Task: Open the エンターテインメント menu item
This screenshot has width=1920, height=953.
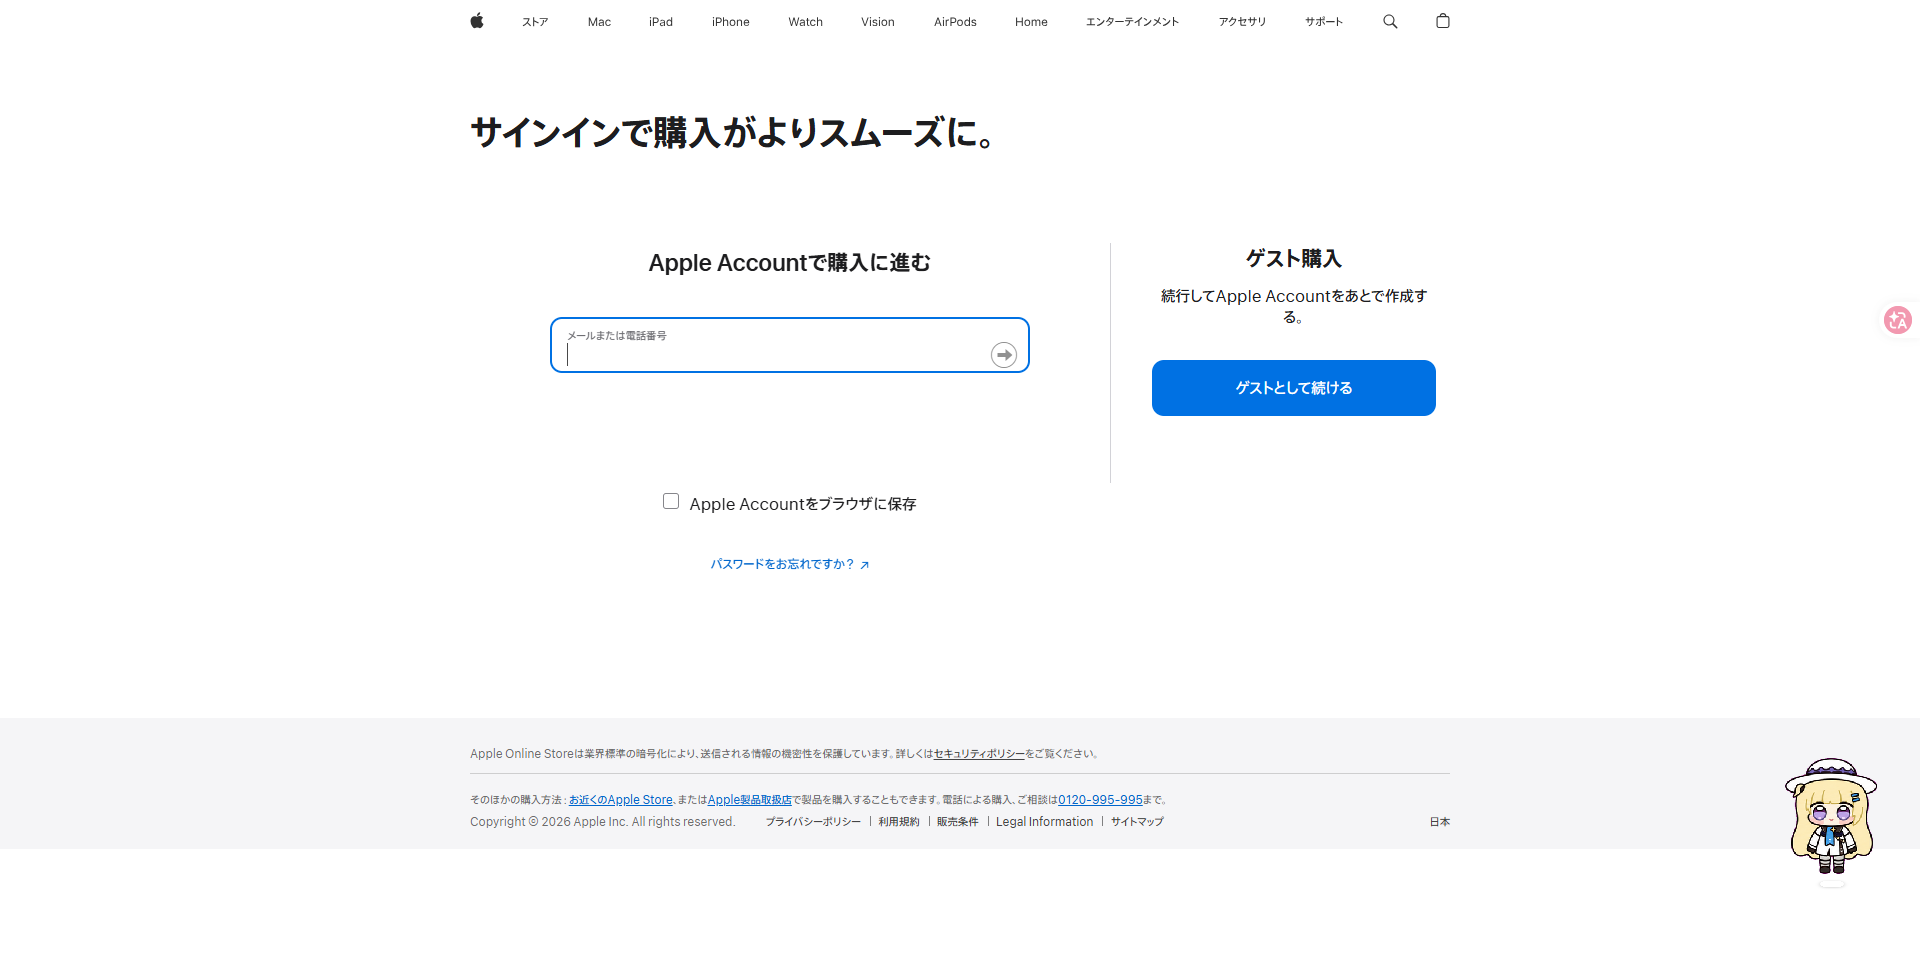Action: (1133, 22)
